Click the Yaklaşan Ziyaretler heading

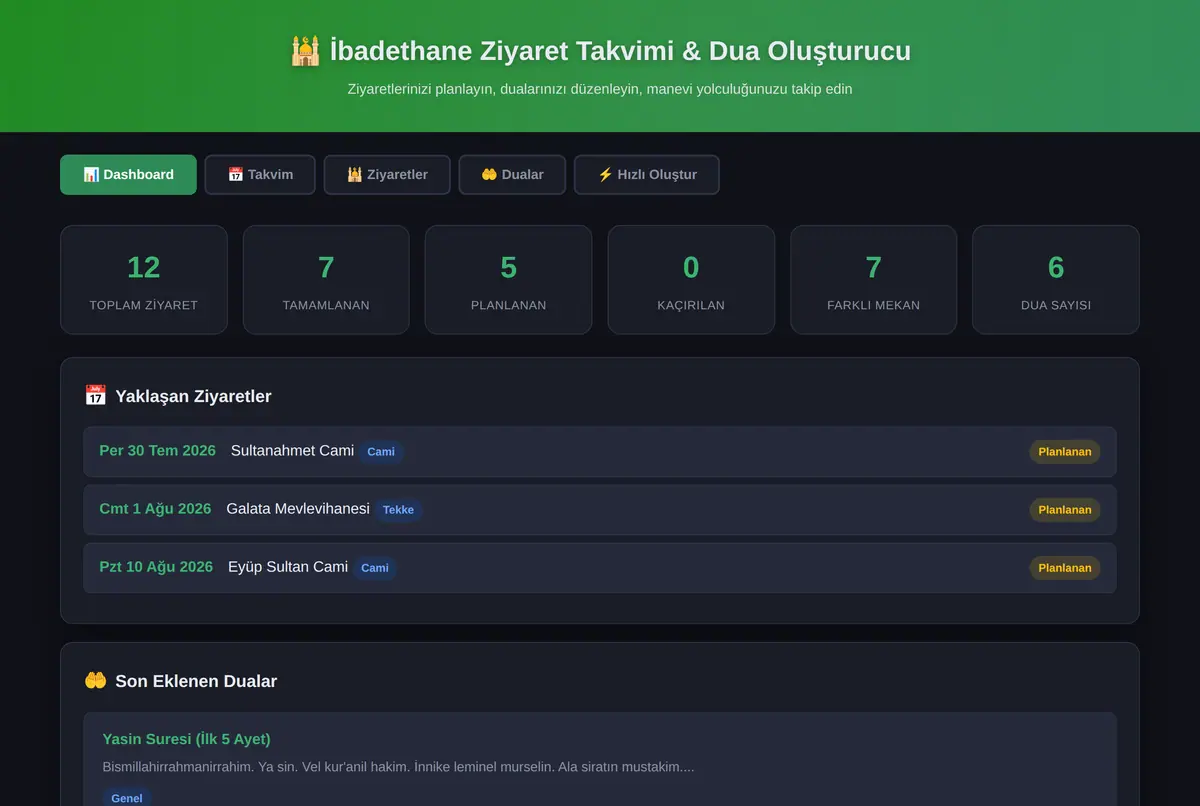click(x=193, y=396)
